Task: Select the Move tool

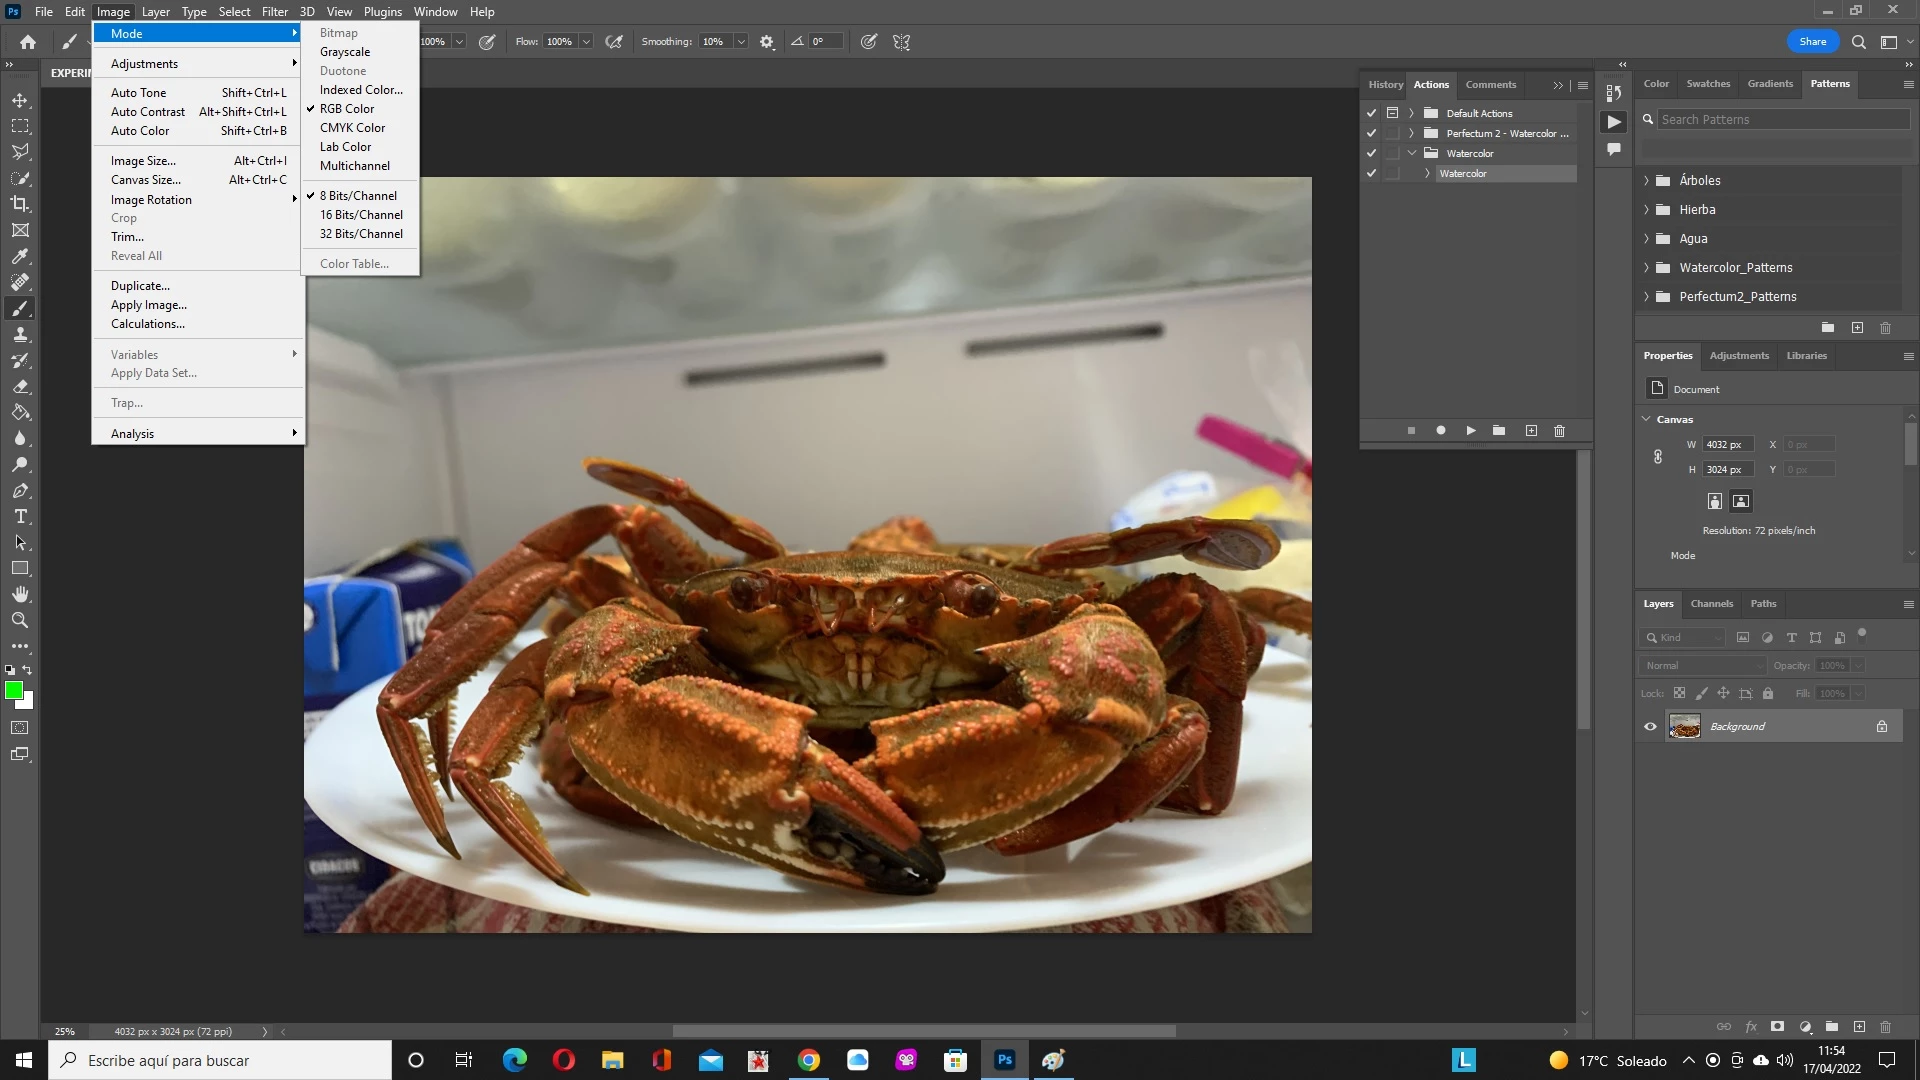Action: [20, 101]
